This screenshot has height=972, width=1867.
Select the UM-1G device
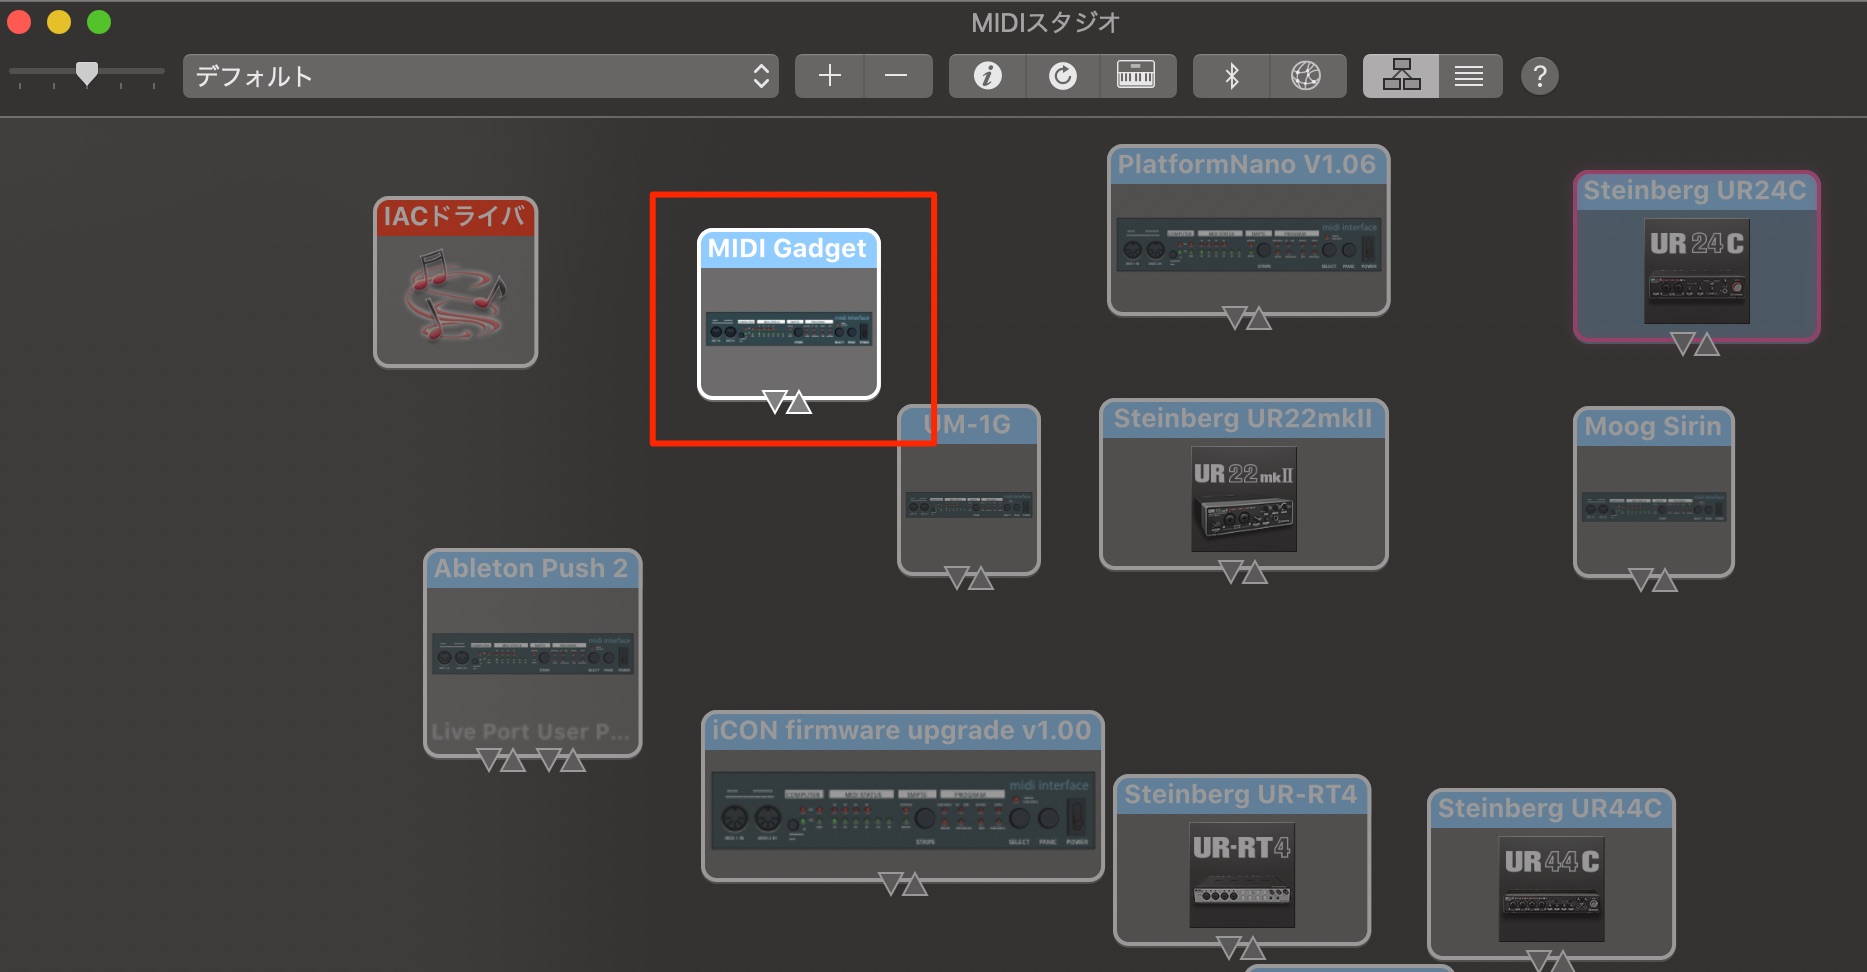969,490
